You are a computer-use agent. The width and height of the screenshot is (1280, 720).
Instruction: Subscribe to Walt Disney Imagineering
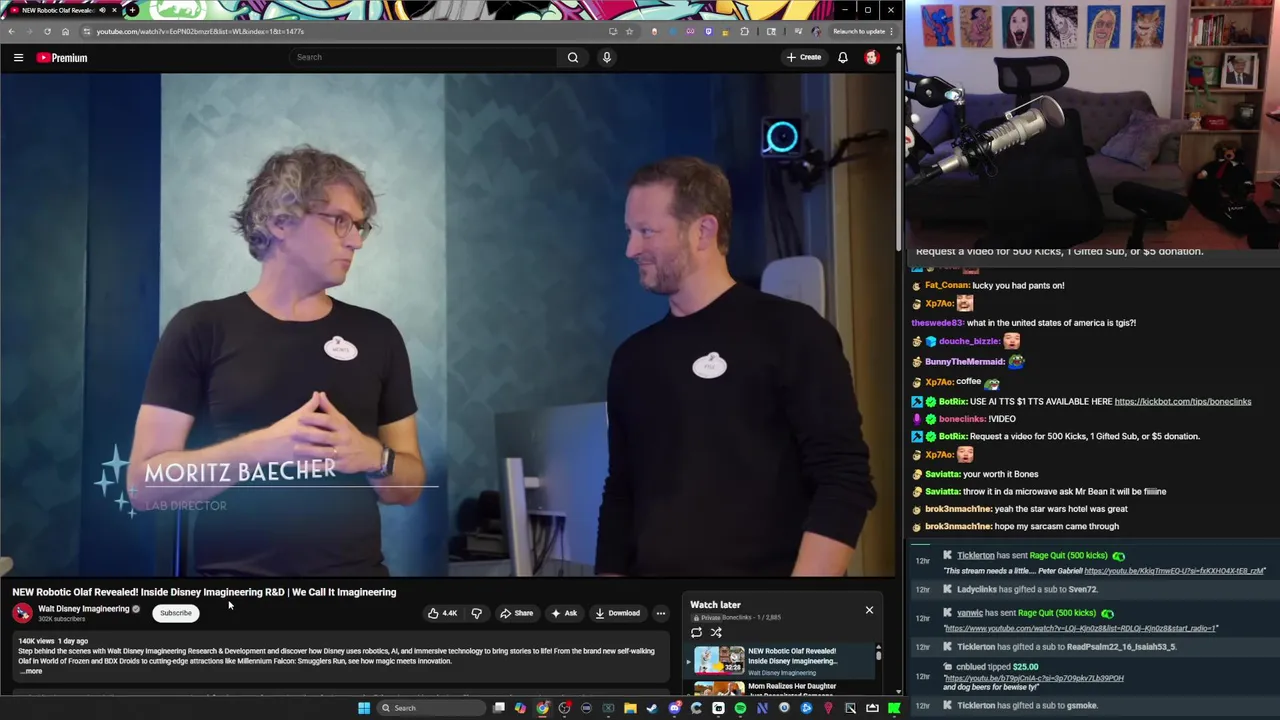pos(175,613)
